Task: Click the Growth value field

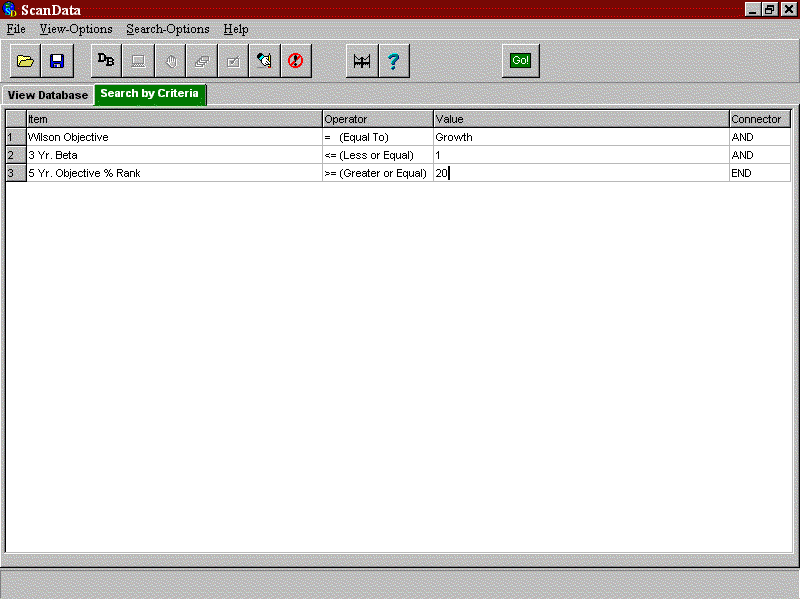Action: click(580, 137)
